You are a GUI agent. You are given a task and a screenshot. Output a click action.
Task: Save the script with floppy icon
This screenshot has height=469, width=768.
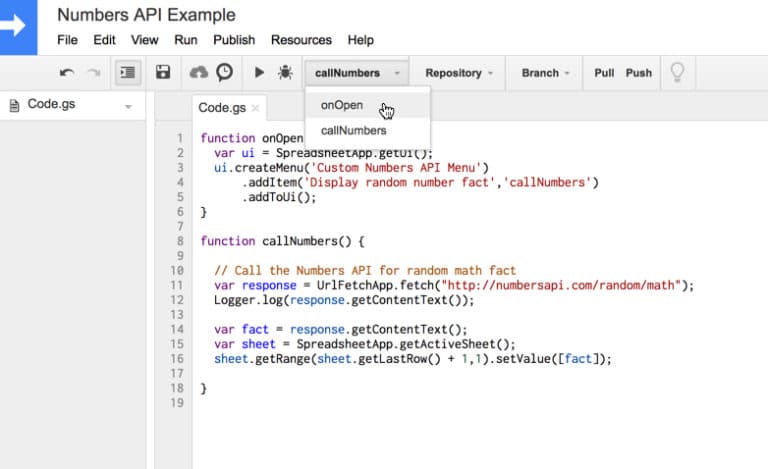[163, 72]
